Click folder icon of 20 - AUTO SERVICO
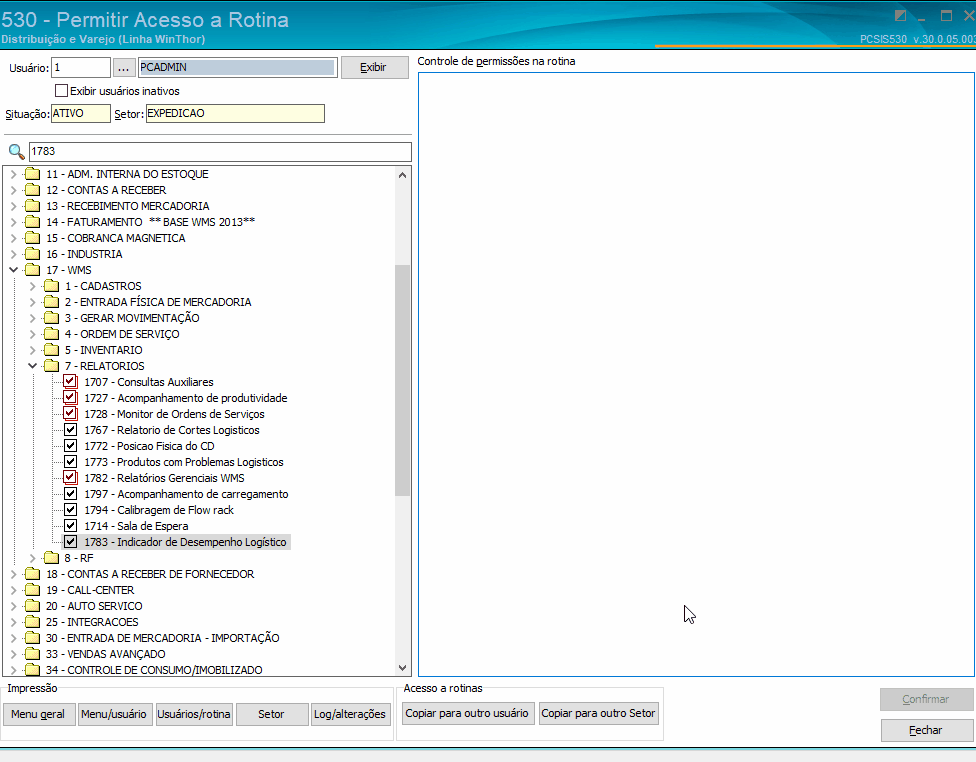Image resolution: width=976 pixels, height=762 pixels. (x=32, y=606)
